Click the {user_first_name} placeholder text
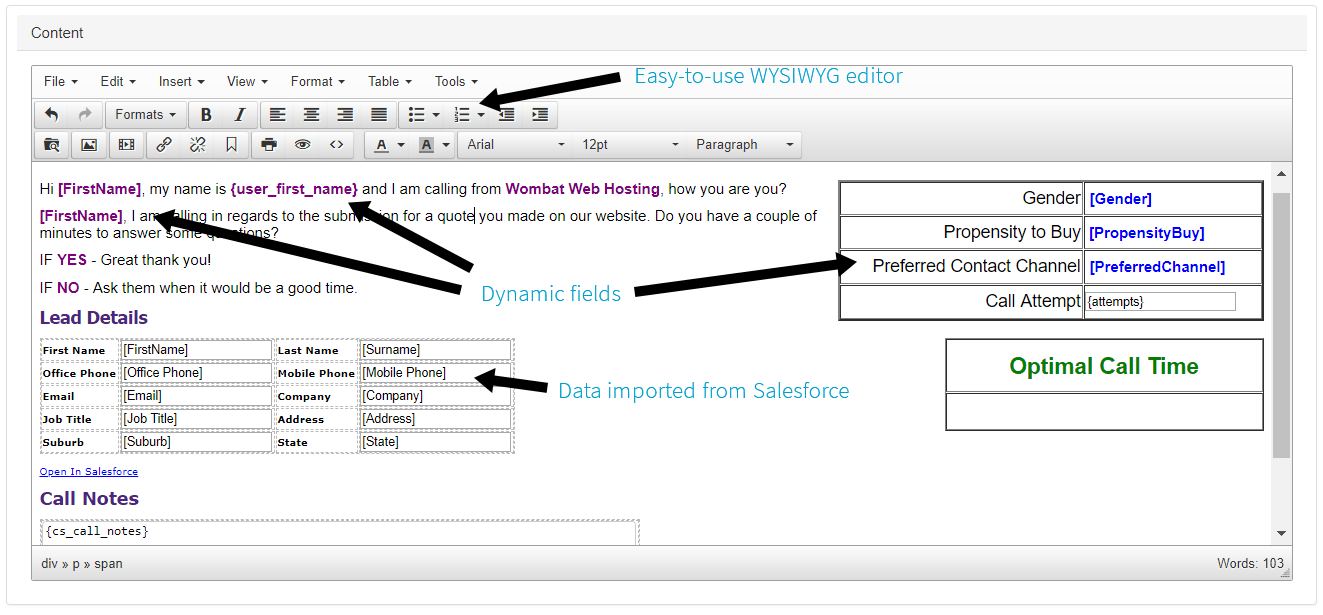 (294, 188)
